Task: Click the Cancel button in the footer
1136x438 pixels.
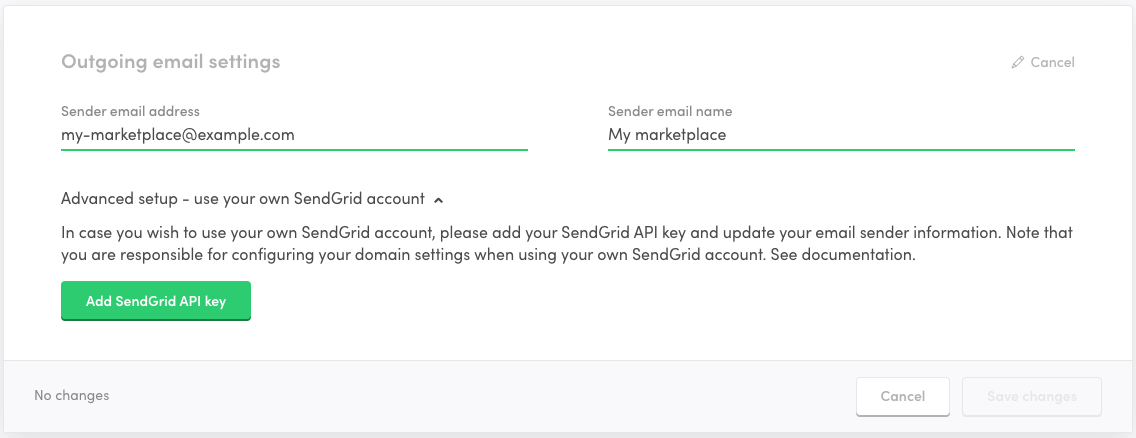Action: click(902, 396)
